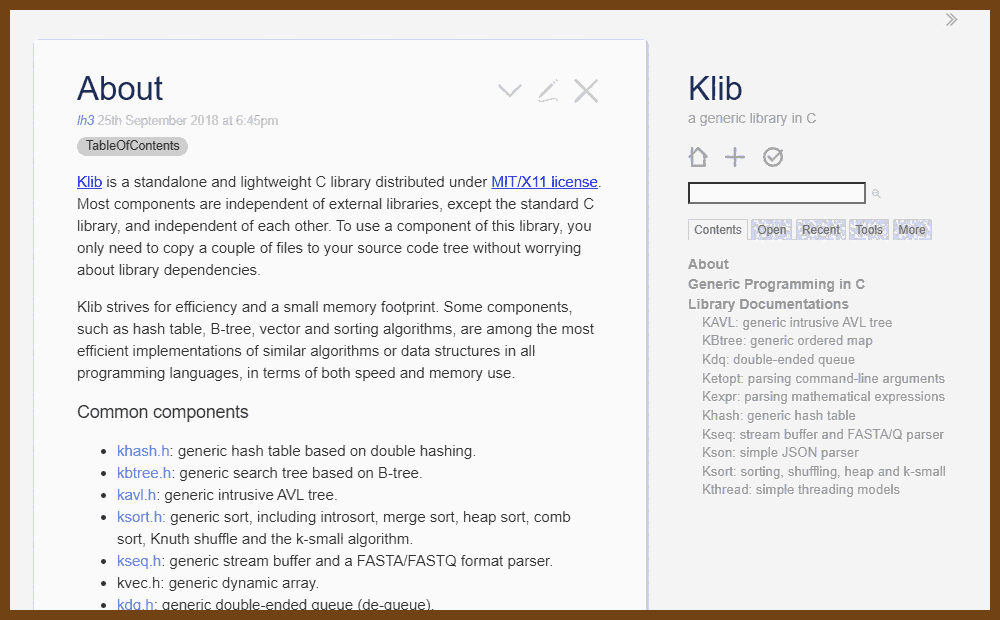
Task: Click the search magnifier icon
Action: 876,193
